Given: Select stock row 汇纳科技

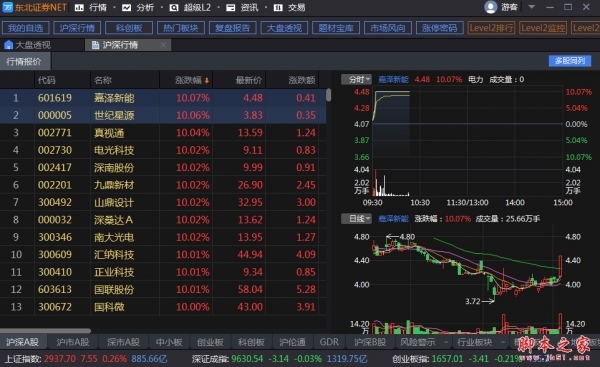Looking at the screenshot, I should tap(163, 254).
